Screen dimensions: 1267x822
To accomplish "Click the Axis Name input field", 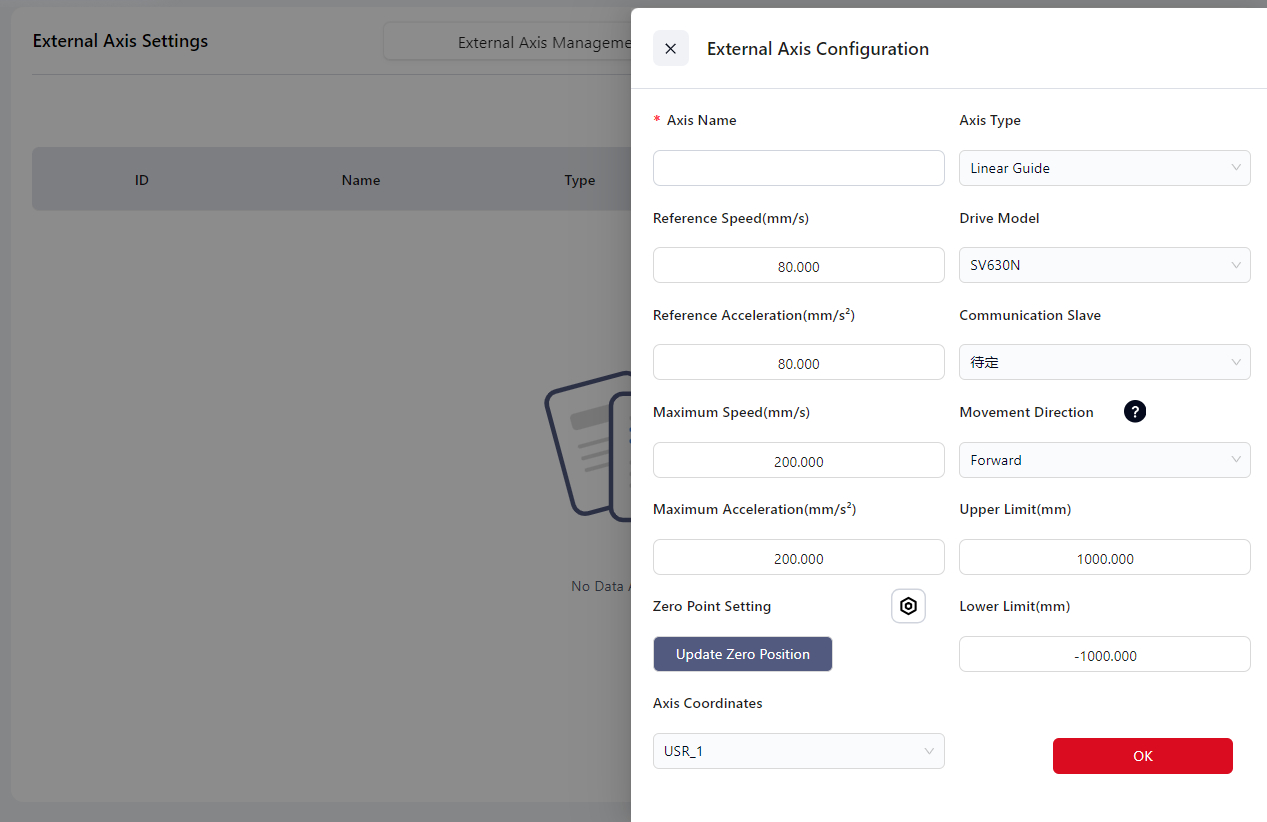I will click(x=798, y=168).
